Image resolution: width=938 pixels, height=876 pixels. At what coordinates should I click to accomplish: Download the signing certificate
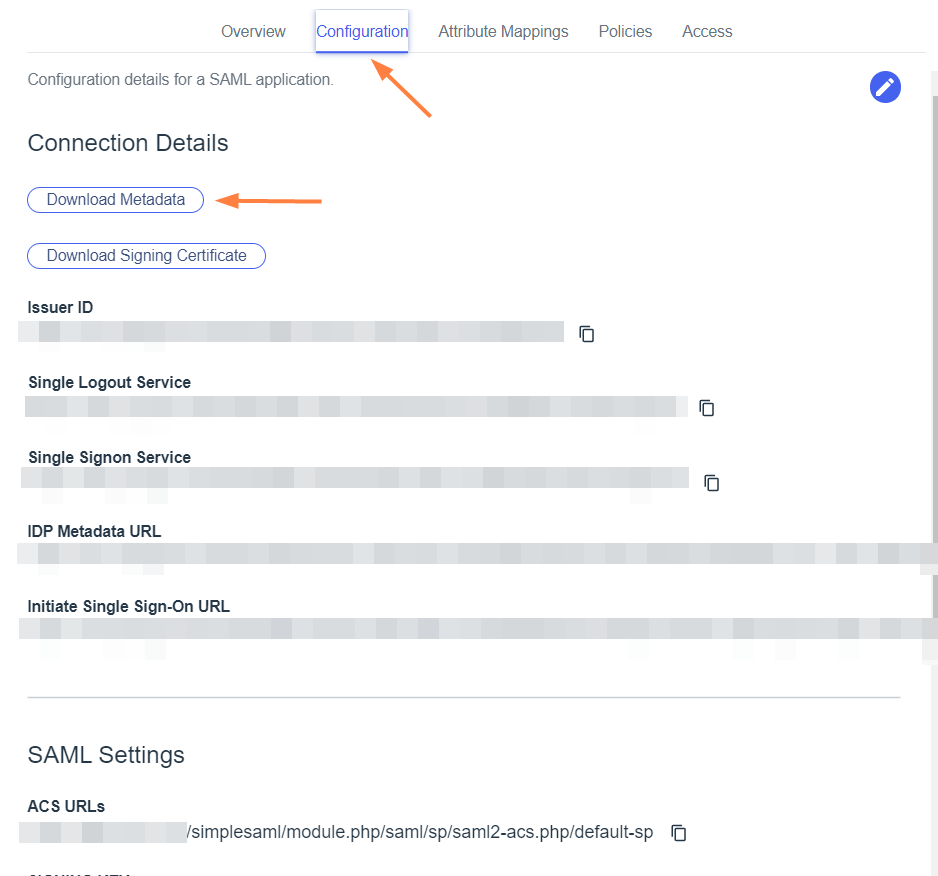click(146, 256)
